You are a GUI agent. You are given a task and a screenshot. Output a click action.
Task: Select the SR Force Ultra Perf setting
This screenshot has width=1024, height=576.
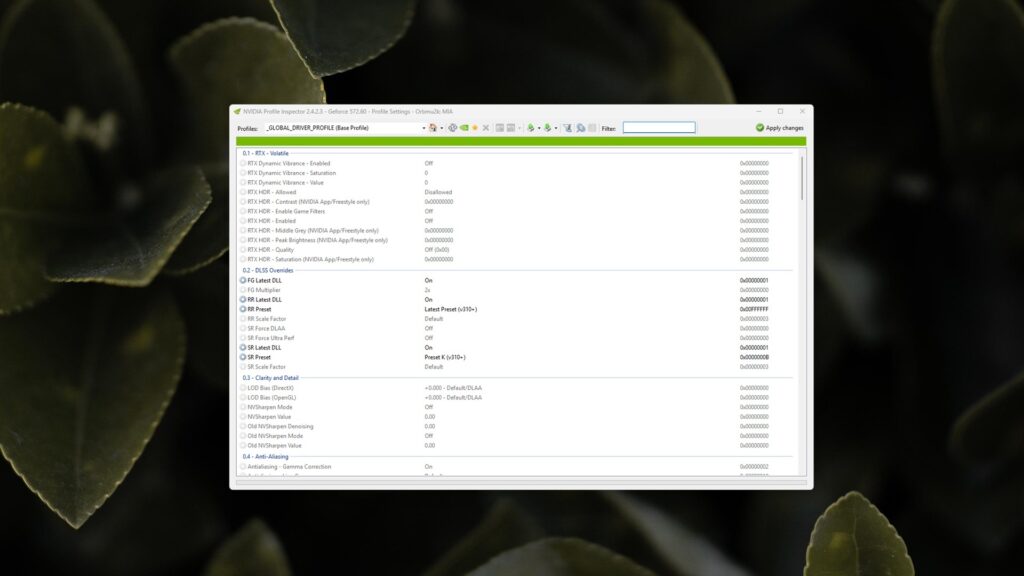click(271, 338)
